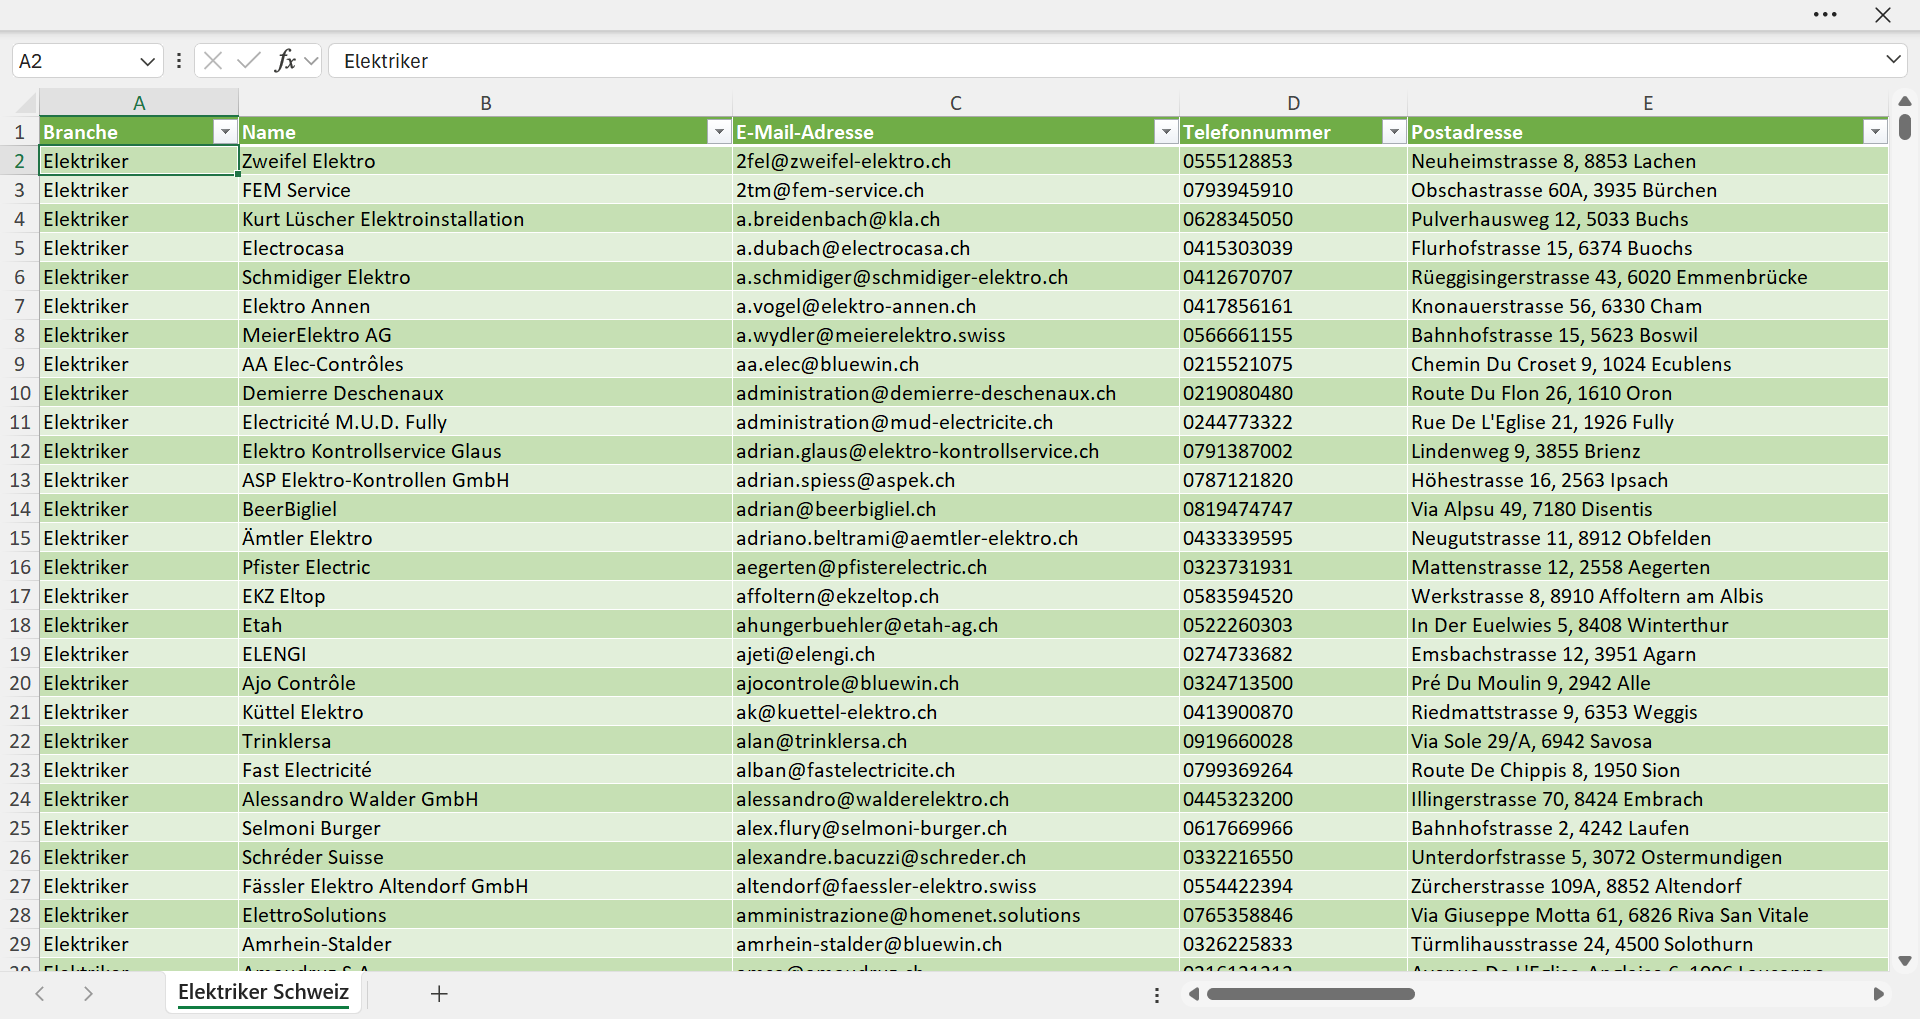Select cell Kurt Lüscher Elektroinstallation
The width and height of the screenshot is (1920, 1020).
486,219
